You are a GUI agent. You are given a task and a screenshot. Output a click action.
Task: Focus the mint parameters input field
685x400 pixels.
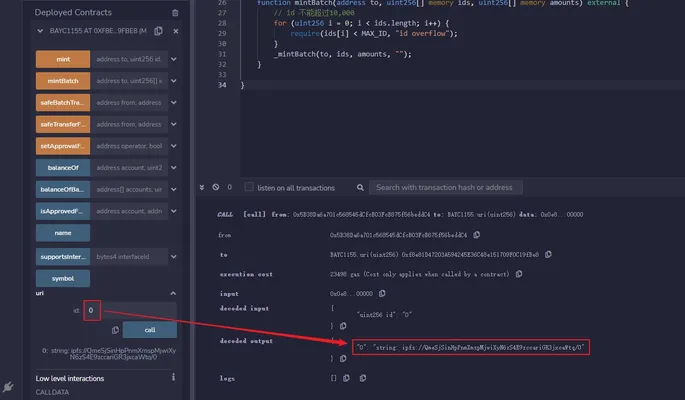129,59
